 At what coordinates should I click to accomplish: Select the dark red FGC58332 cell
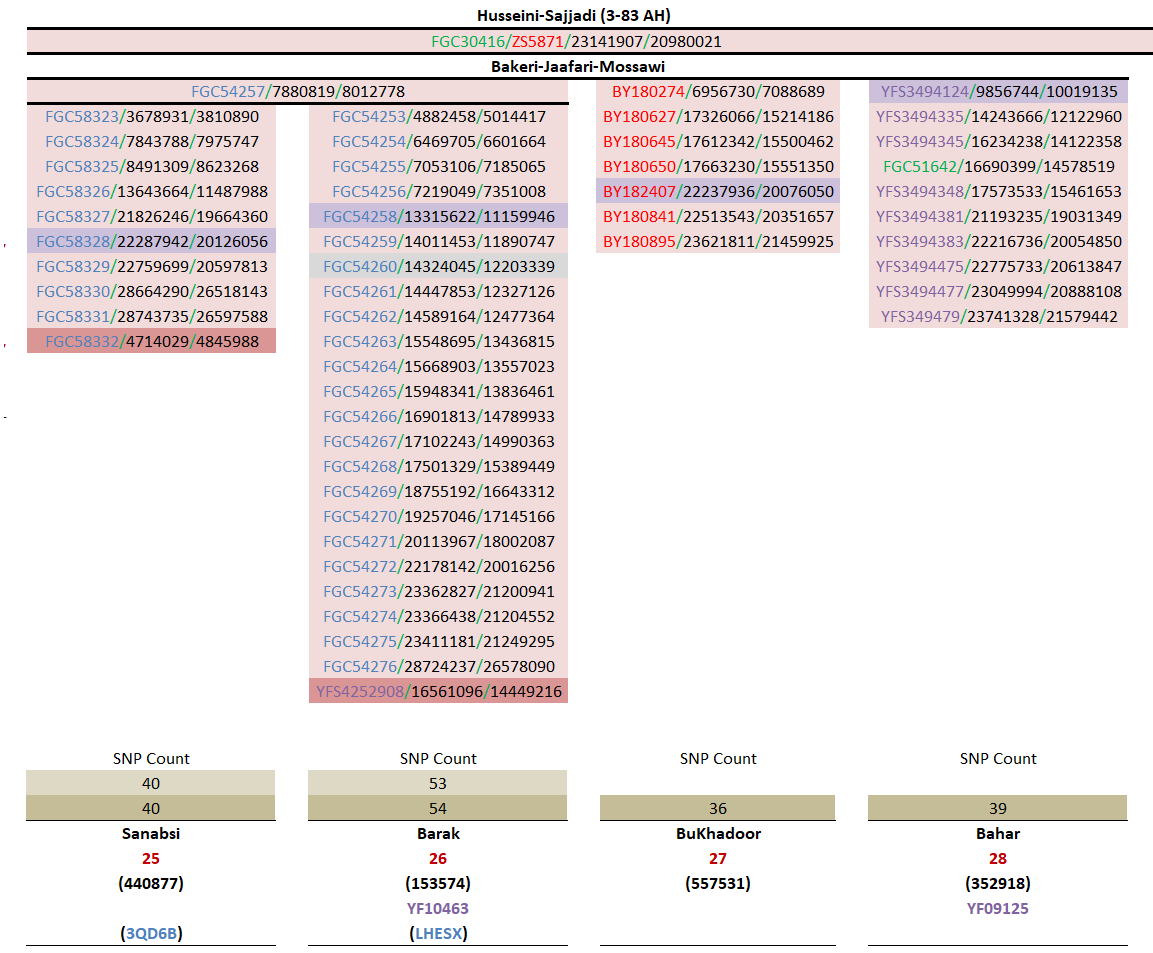pyautogui.click(x=151, y=342)
